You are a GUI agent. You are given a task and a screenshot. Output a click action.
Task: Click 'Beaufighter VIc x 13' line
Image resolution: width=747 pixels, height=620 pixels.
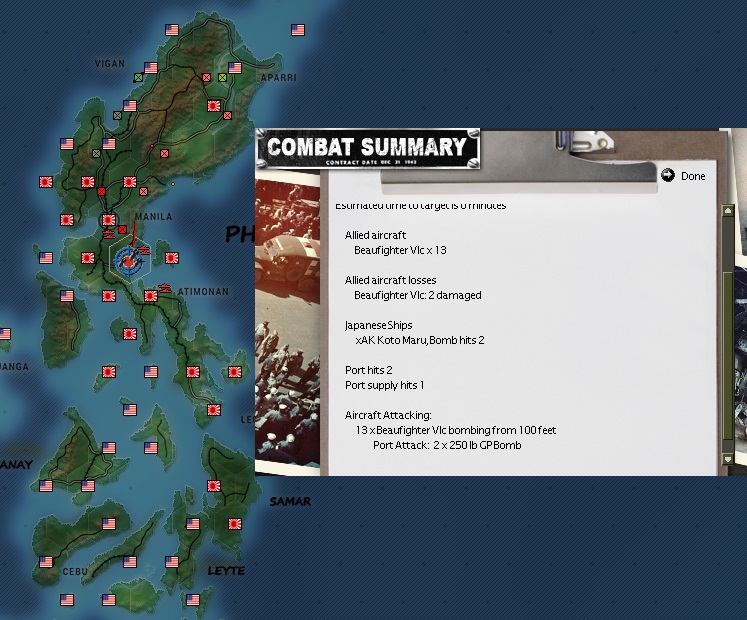pos(400,250)
